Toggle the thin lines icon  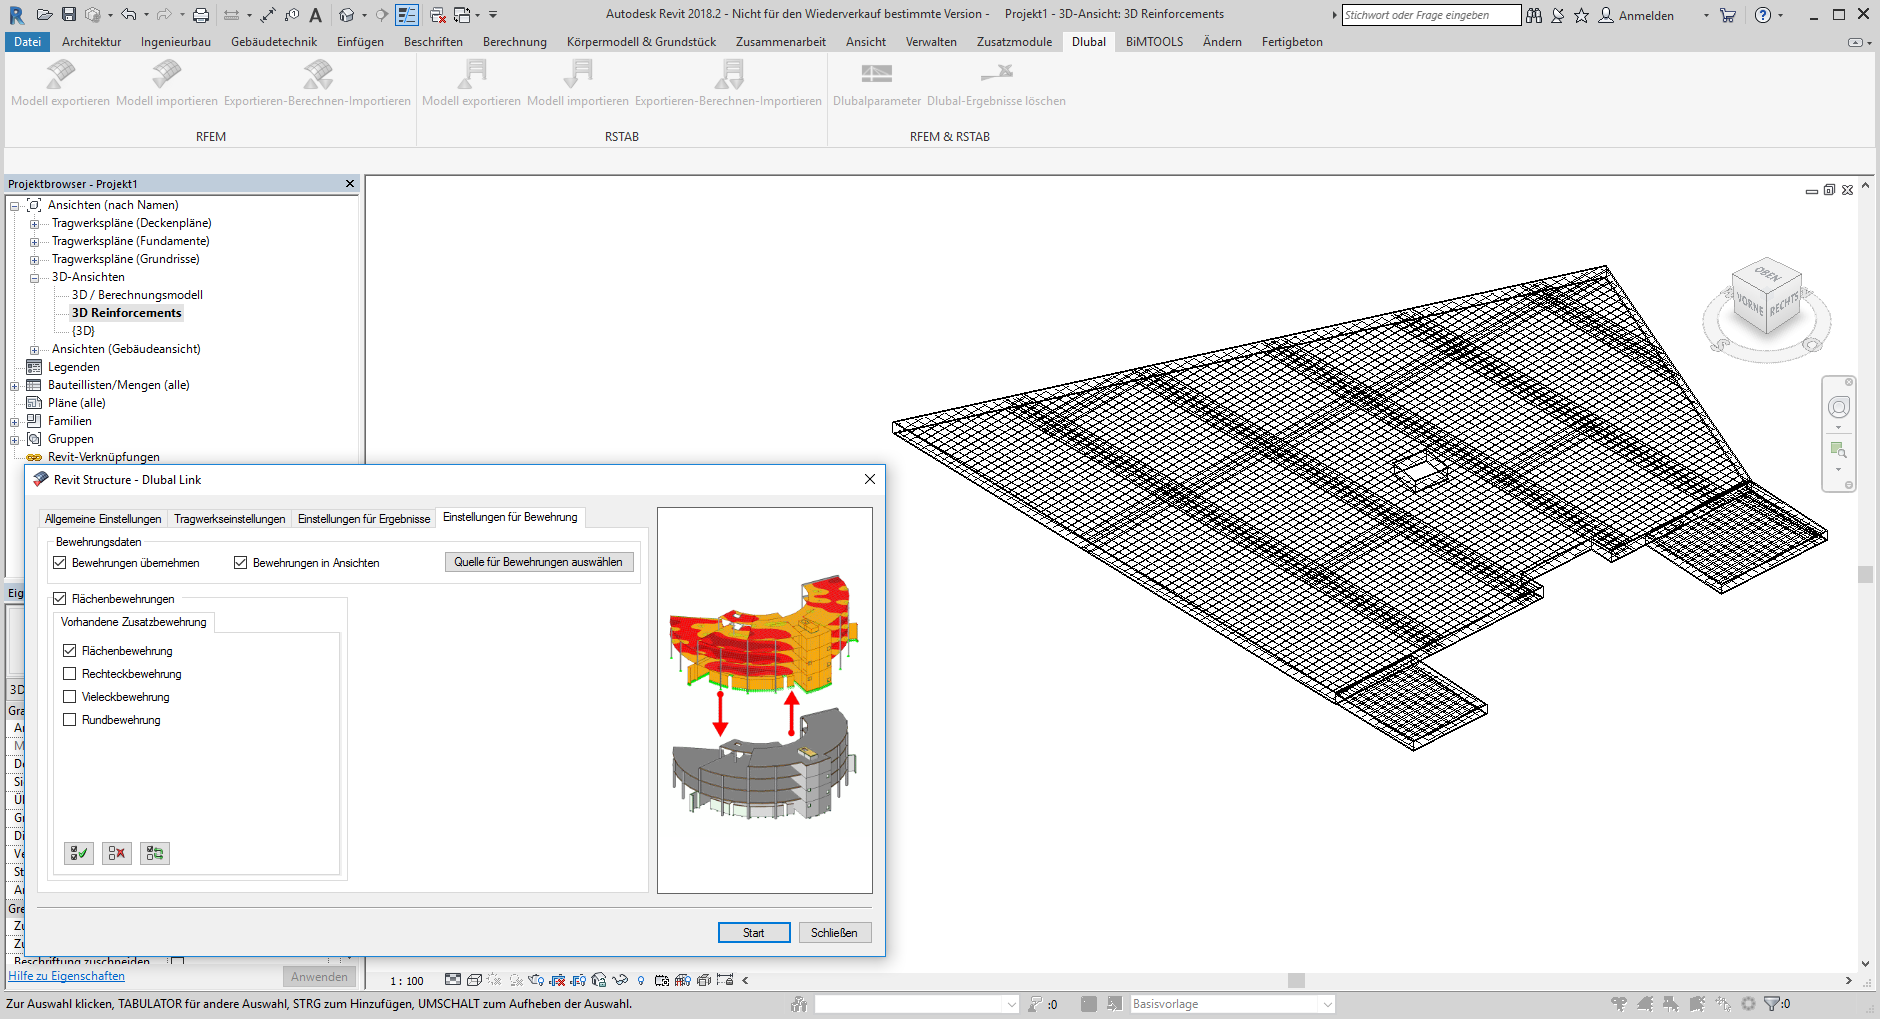point(407,14)
